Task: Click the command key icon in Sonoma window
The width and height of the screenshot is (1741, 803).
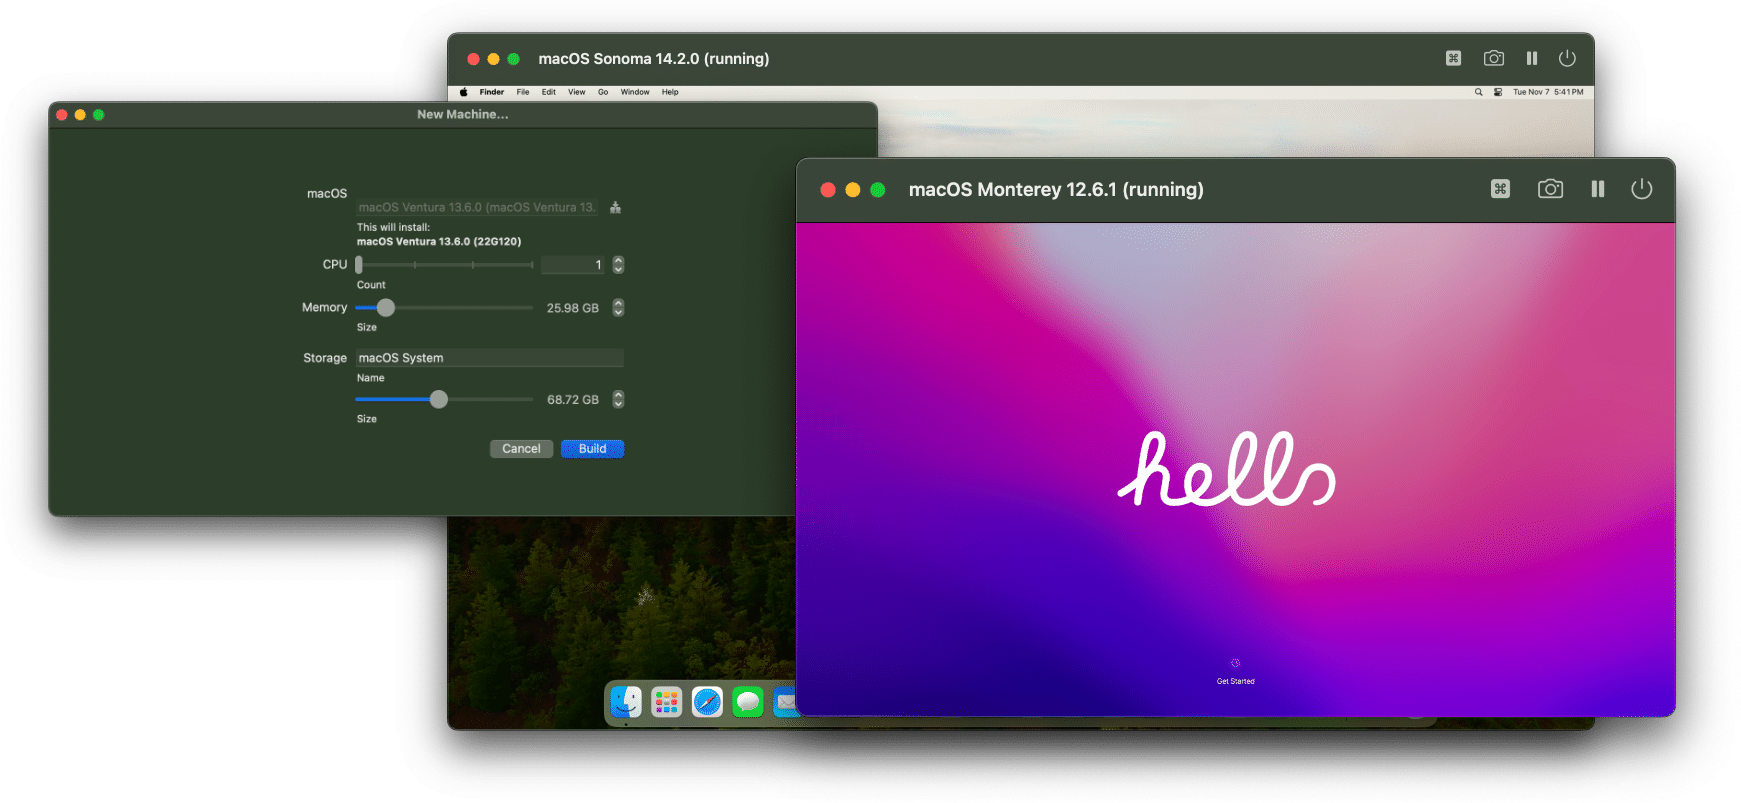Action: pos(1454,58)
